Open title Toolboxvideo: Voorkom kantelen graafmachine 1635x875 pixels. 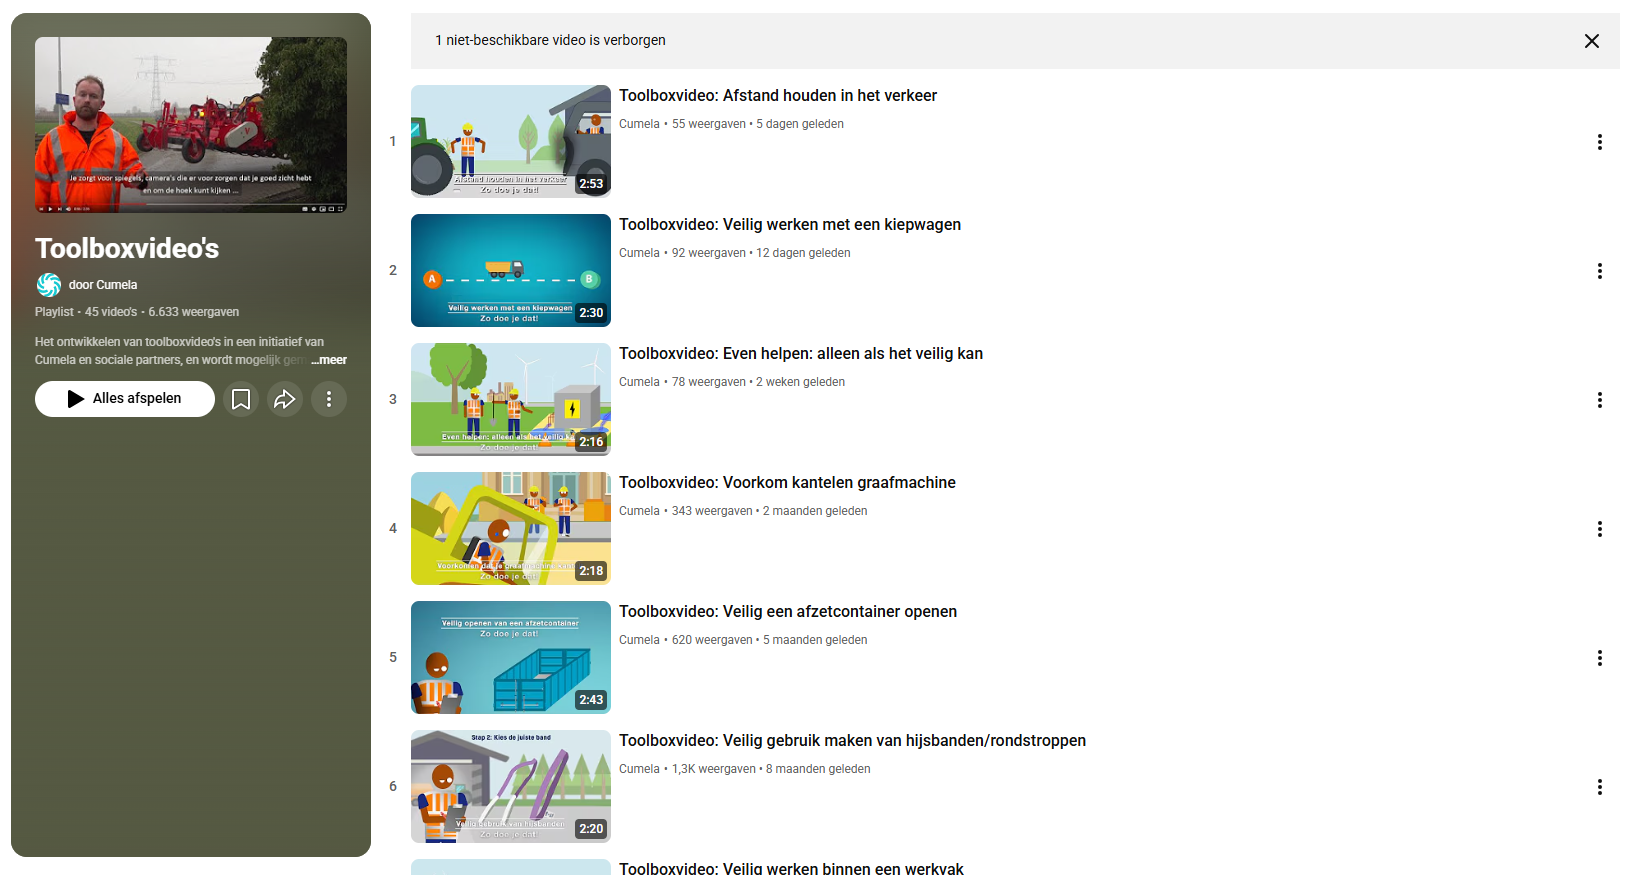pos(787,483)
